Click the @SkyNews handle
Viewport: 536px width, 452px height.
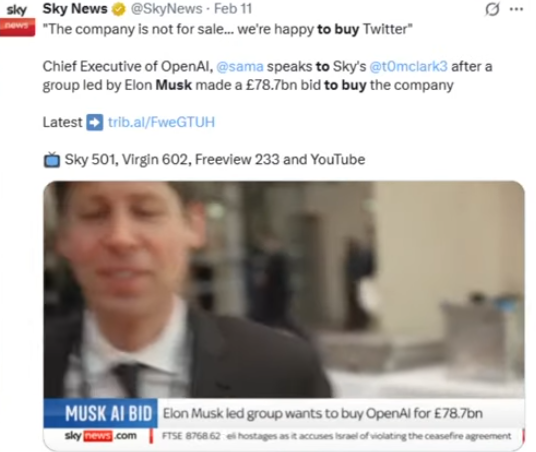[166, 9]
